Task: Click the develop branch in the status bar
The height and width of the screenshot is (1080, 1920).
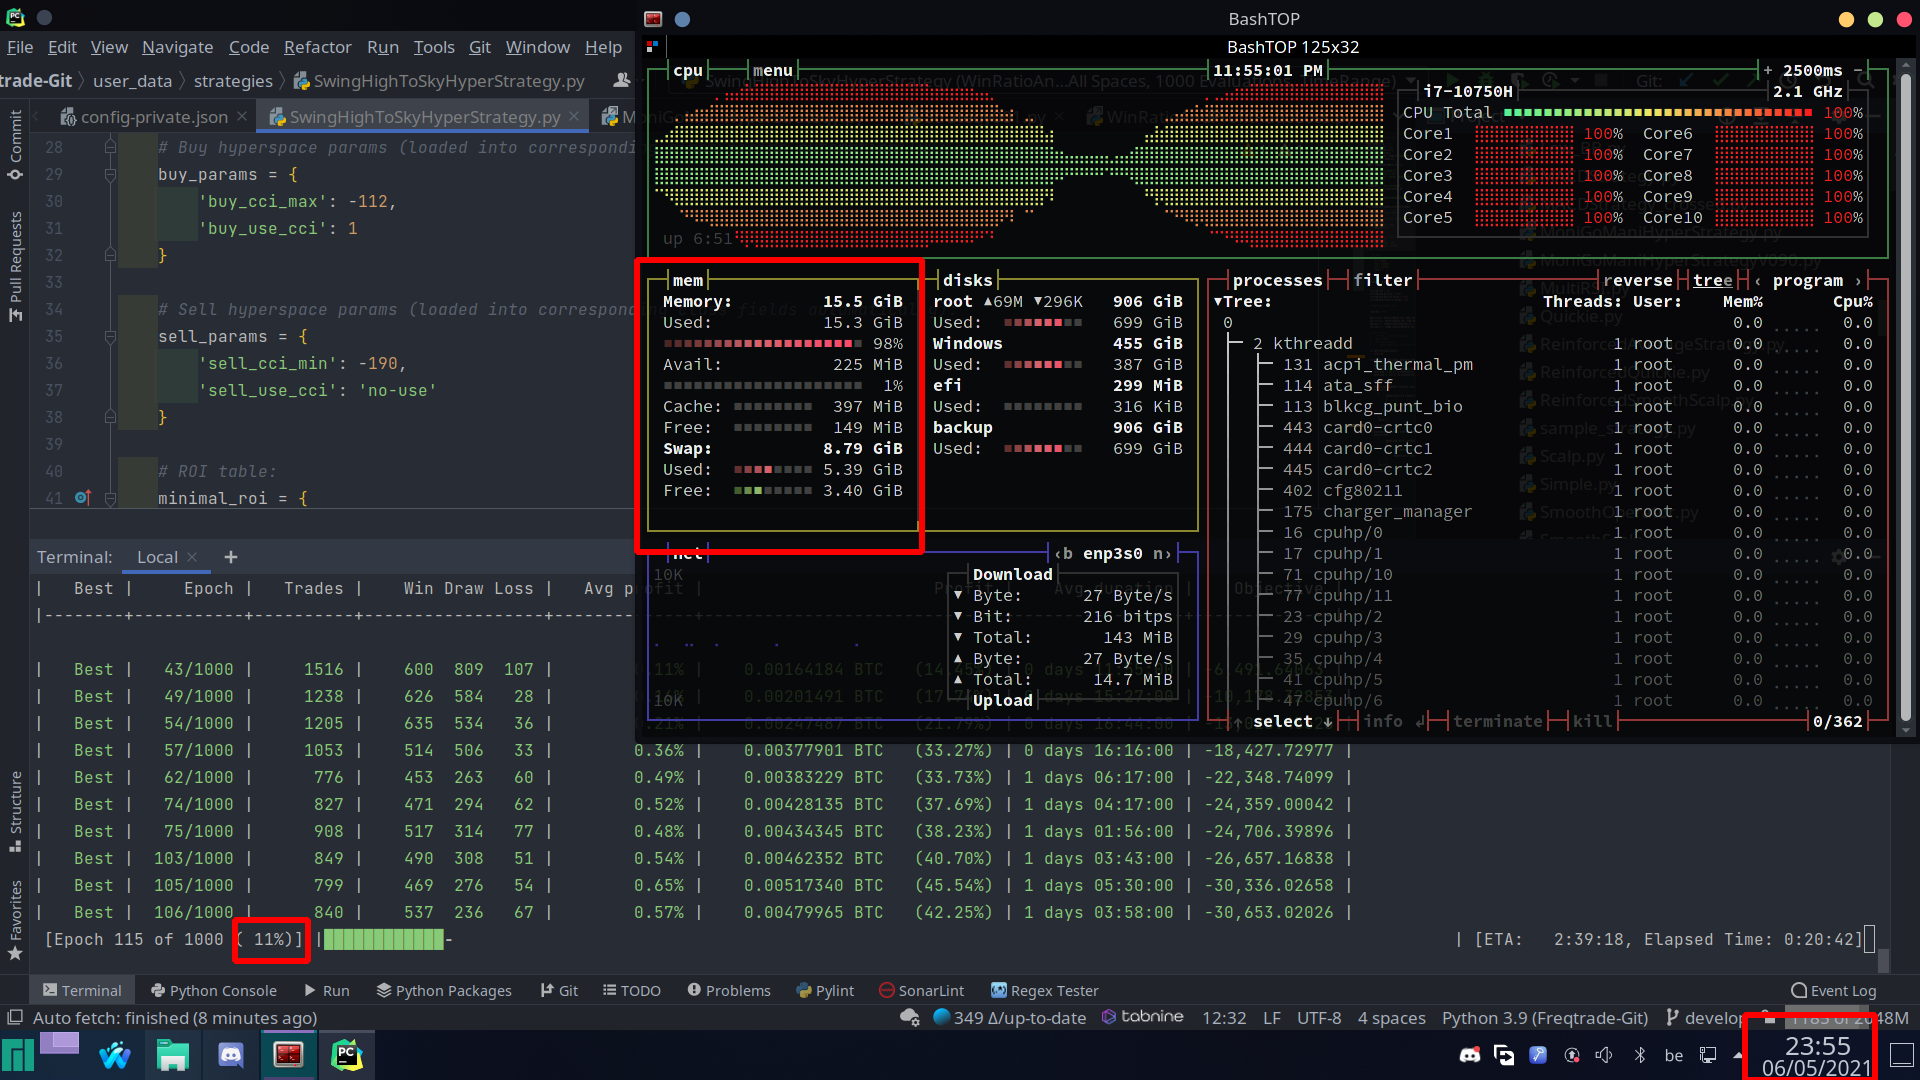Action: [1714, 1017]
